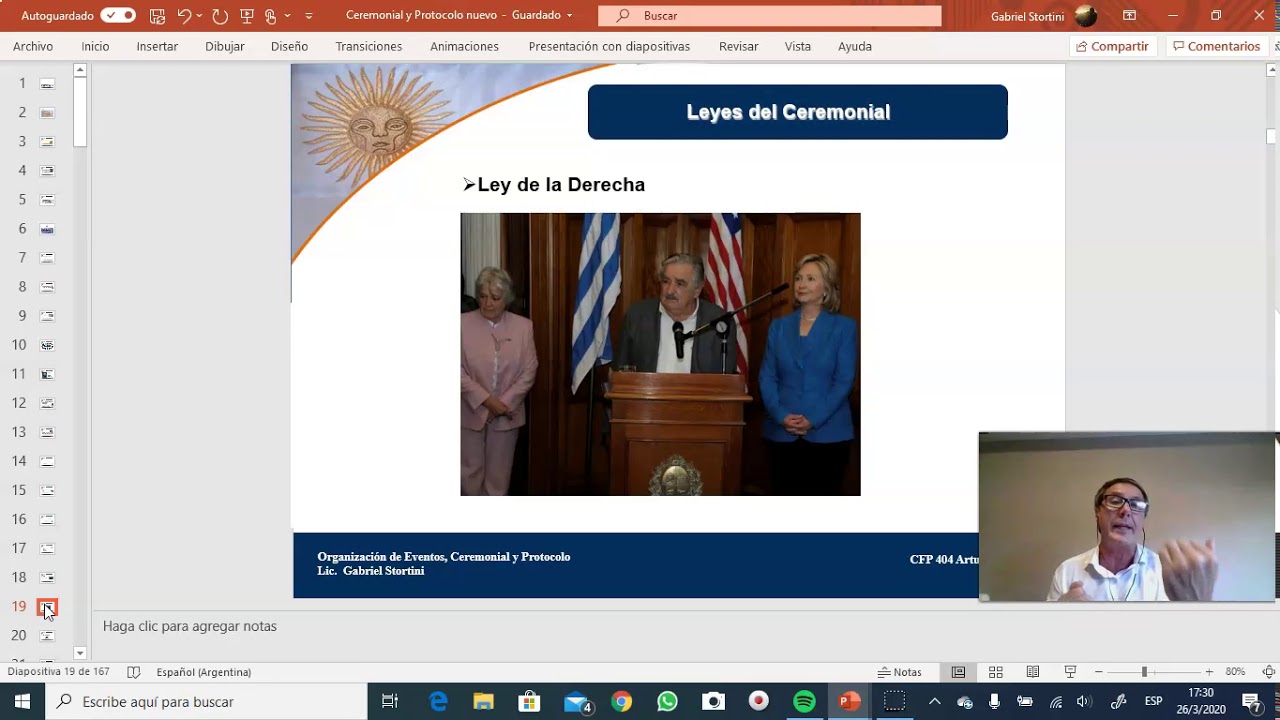Open the Windows Start menu

[x=22, y=702]
